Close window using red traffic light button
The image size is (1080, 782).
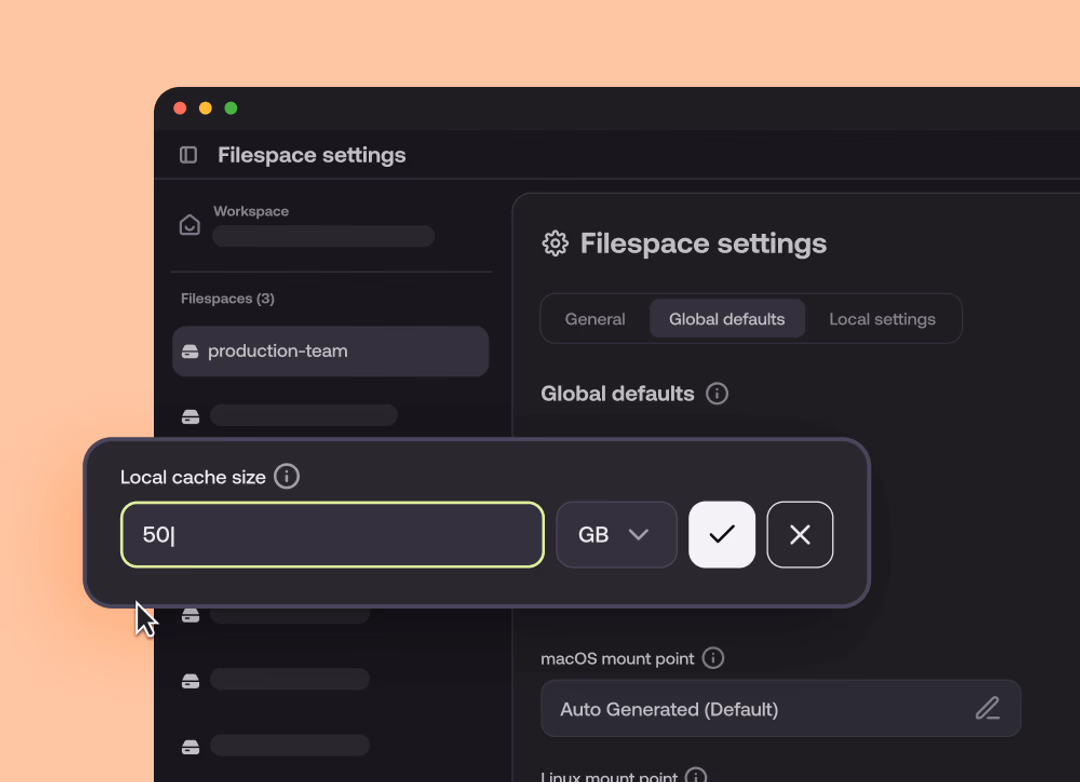click(x=180, y=108)
